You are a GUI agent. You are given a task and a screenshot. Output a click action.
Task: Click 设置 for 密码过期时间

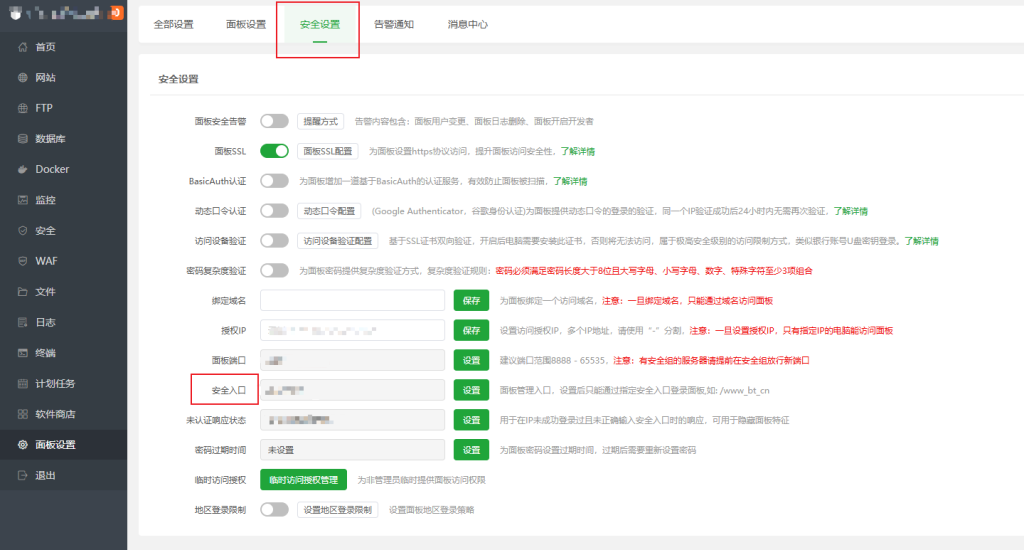(472, 450)
